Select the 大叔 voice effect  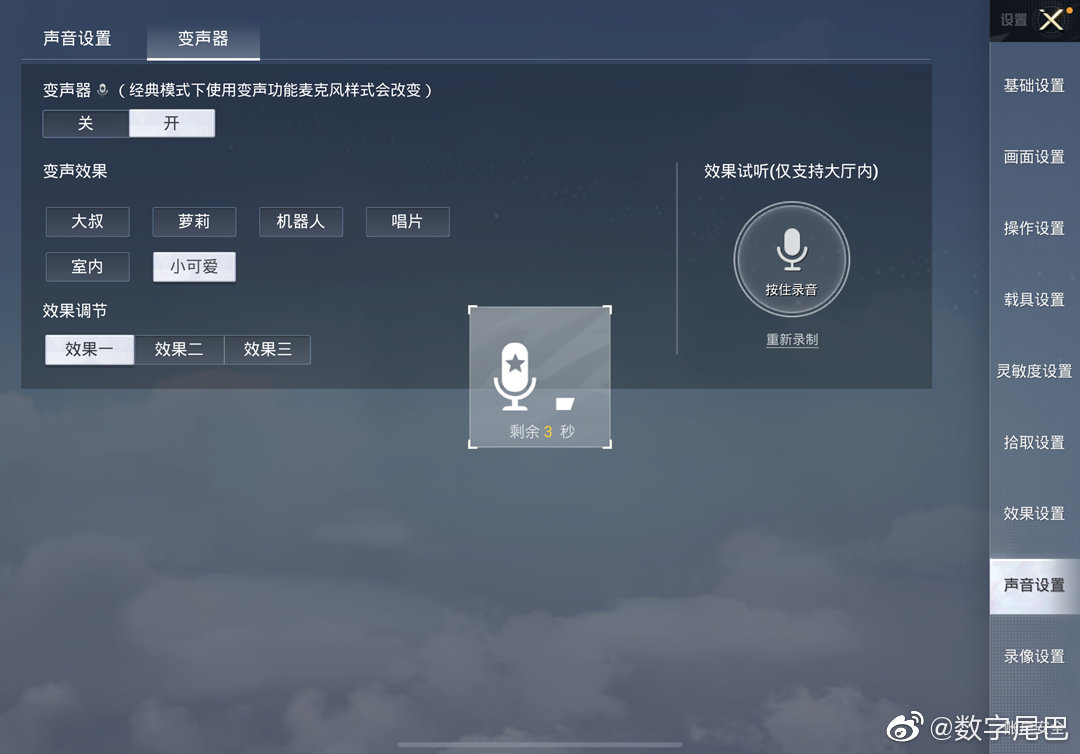[x=87, y=222]
